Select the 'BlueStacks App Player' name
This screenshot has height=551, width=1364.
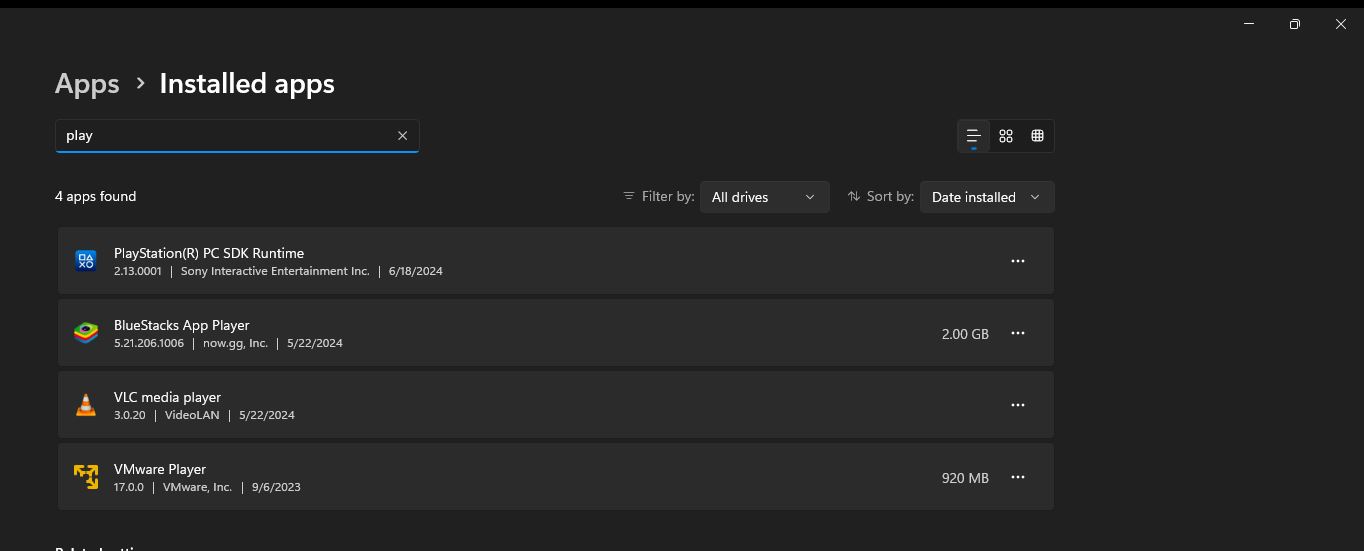pyautogui.click(x=182, y=325)
